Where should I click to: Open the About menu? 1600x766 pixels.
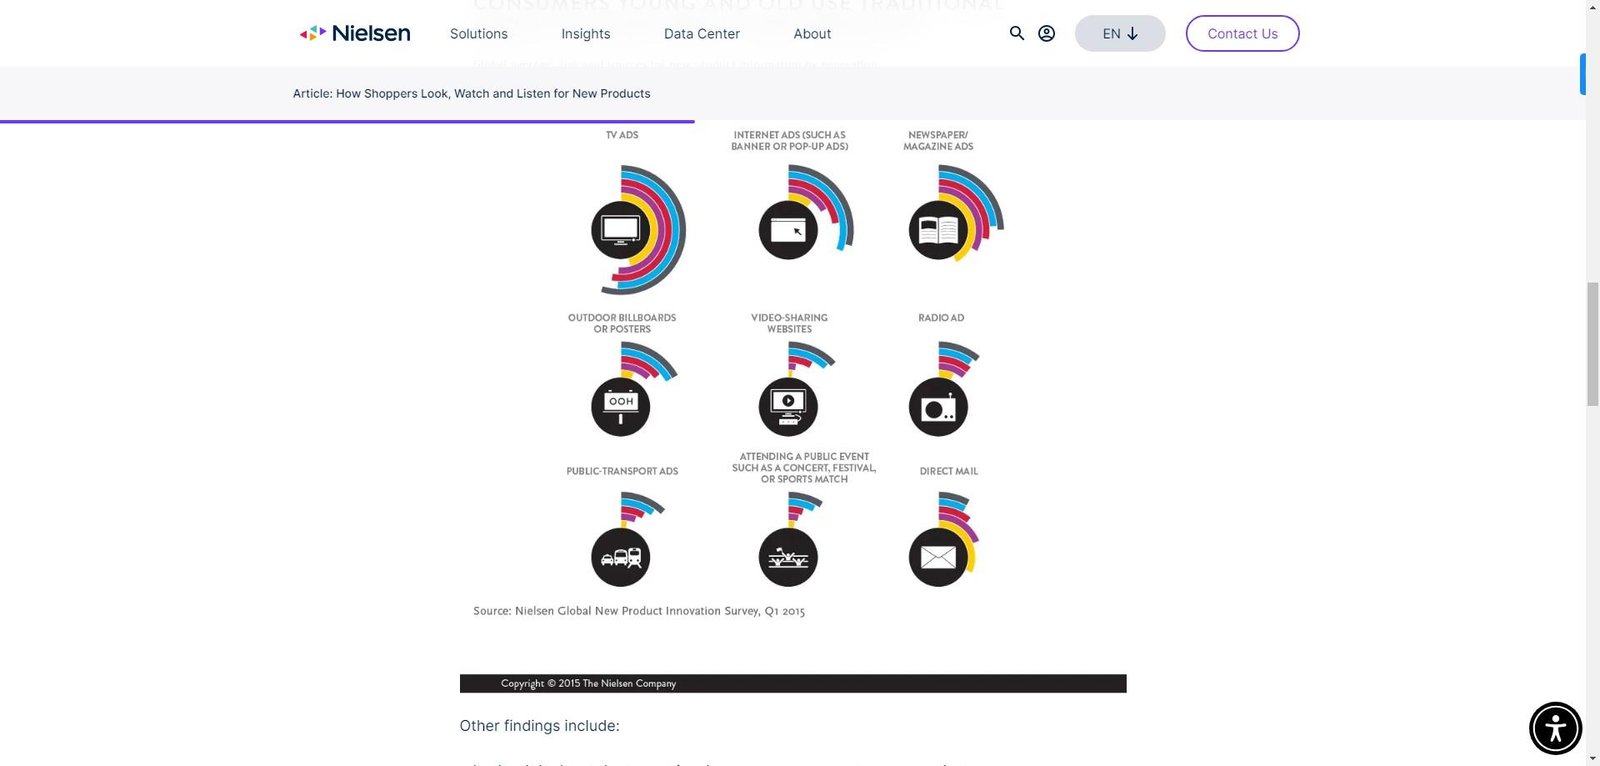(812, 34)
